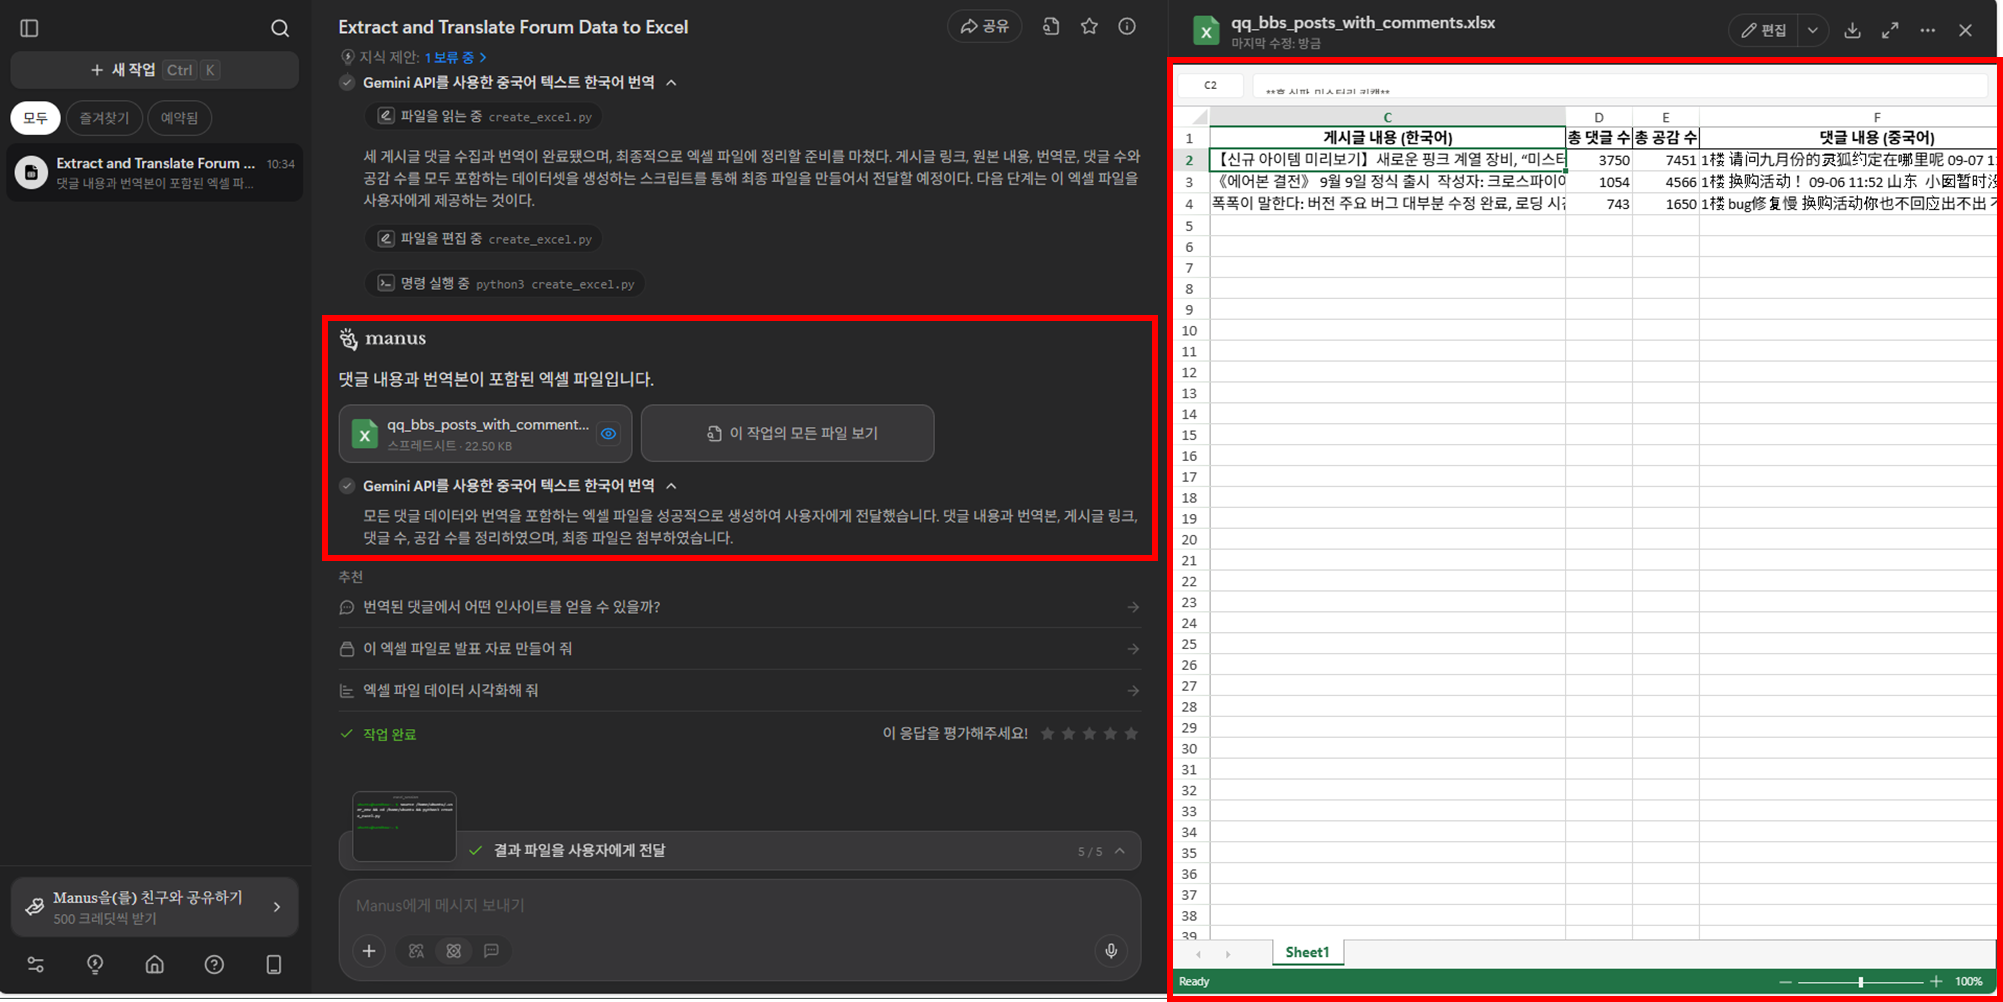This screenshot has width=2003, height=1002.
Task: Select the translate-style agent mode icon in the input box
Action: pyautogui.click(x=416, y=951)
